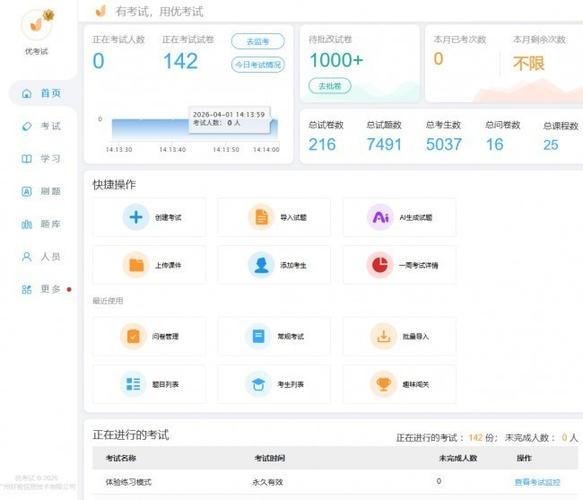The image size is (583, 500).
Task: Click the 总试卷数 value 216
Action: [x=322, y=145]
